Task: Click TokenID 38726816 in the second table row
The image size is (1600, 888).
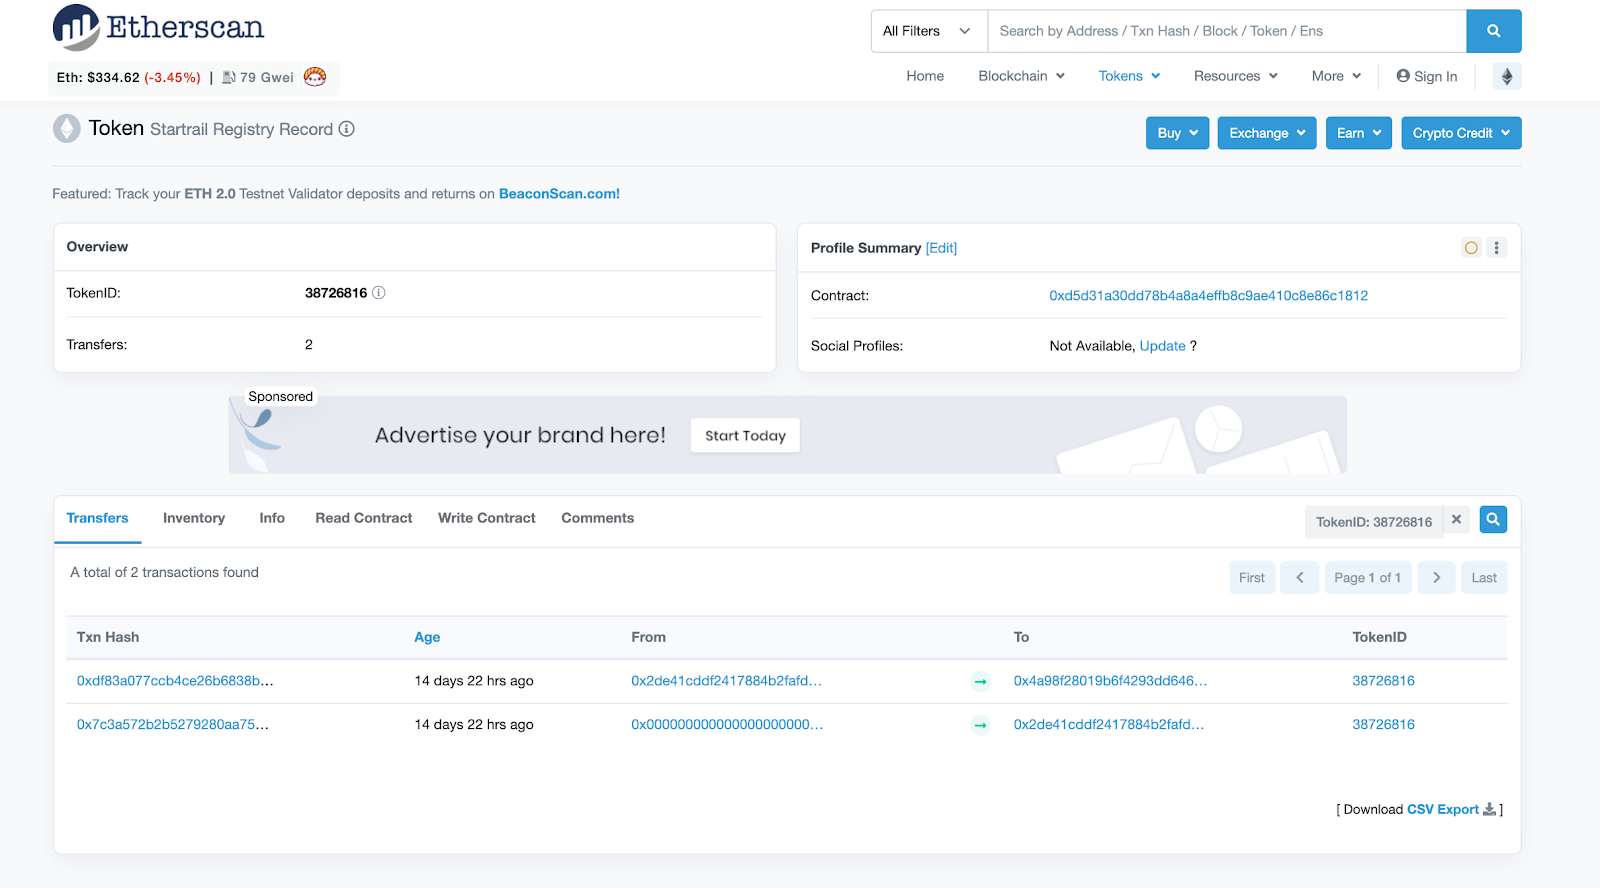Action: click(x=1383, y=725)
